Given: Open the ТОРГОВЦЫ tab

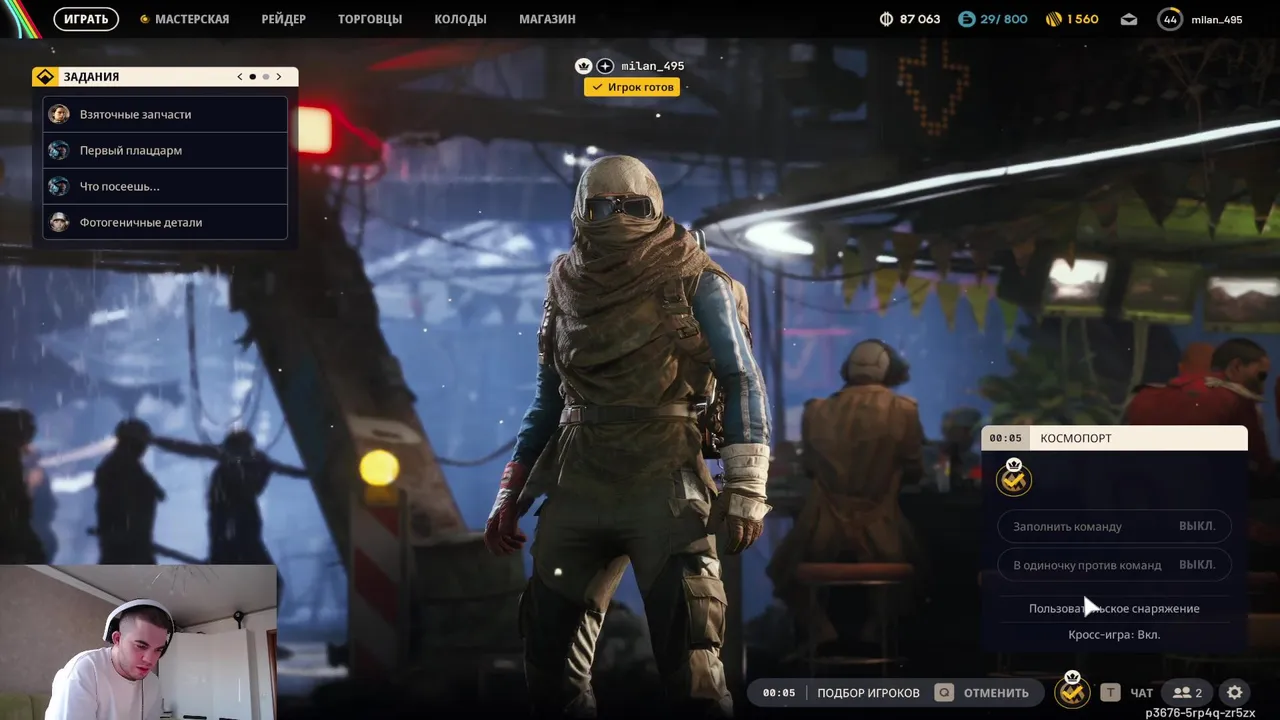Looking at the screenshot, I should point(370,19).
